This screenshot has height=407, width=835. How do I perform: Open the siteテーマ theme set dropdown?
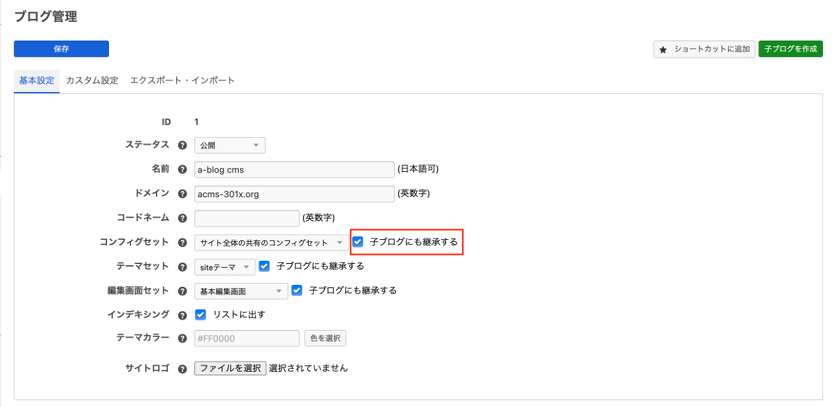224,267
